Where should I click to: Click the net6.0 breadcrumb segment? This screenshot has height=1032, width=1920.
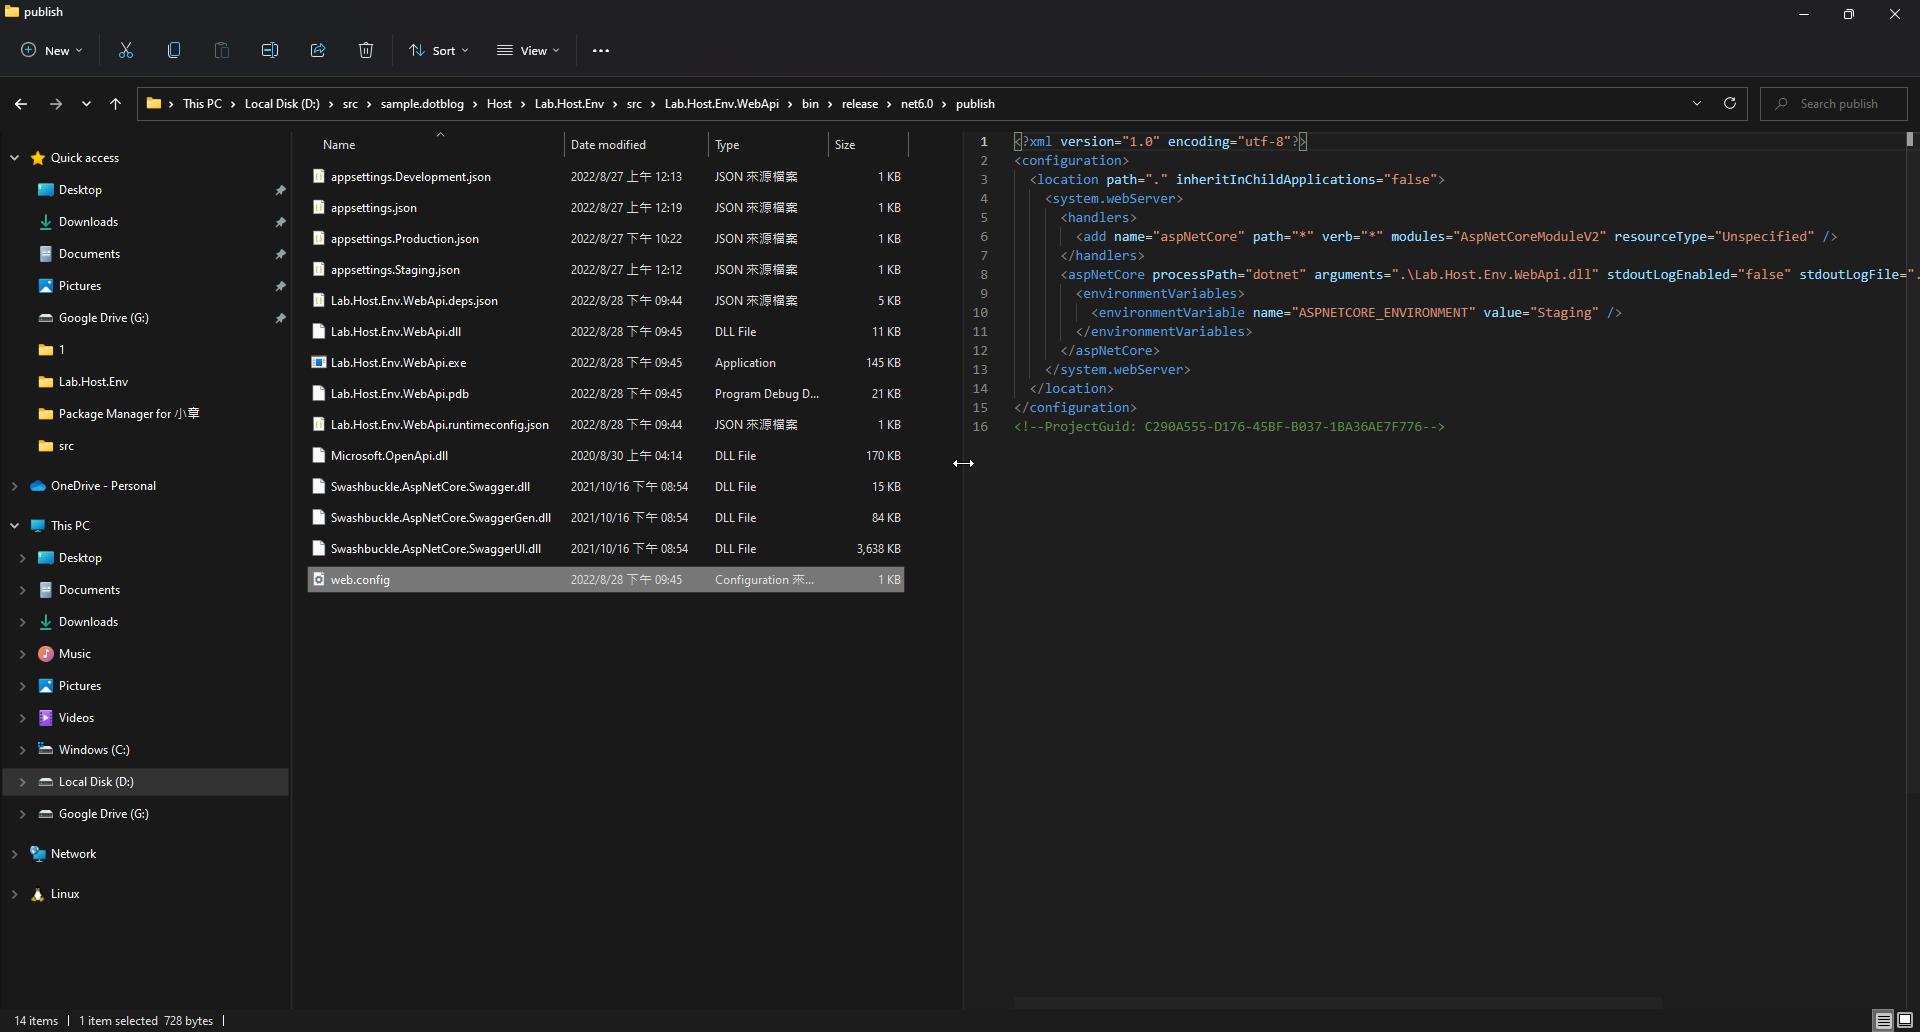pos(916,103)
